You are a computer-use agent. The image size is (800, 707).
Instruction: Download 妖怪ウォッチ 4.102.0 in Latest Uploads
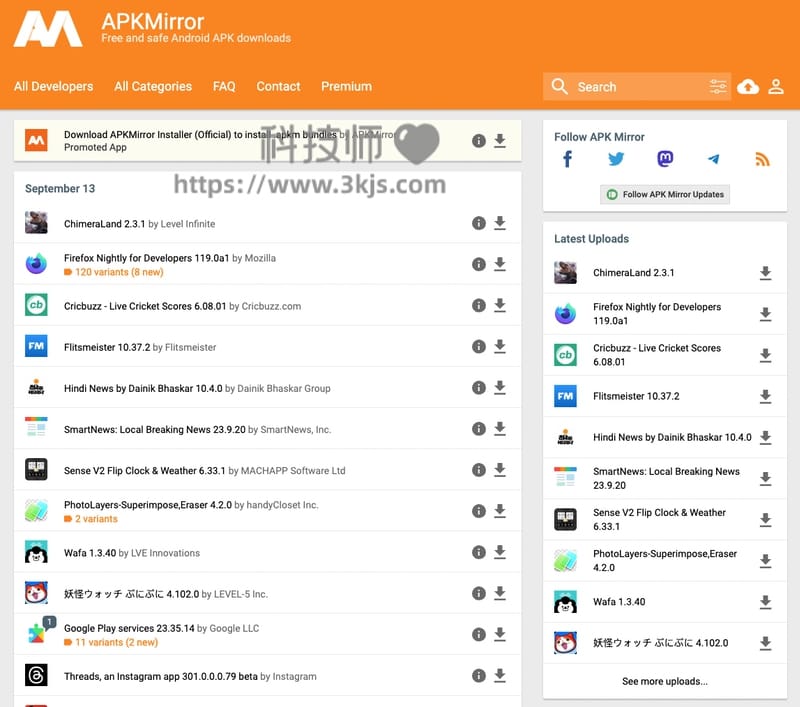click(x=765, y=643)
